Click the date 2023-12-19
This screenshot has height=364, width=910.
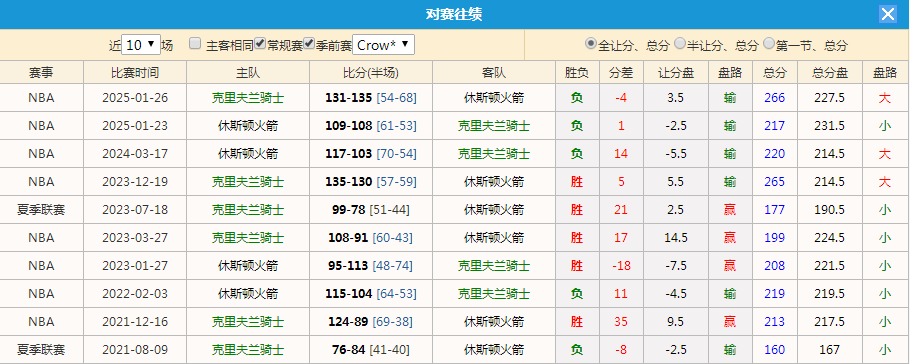(135, 182)
